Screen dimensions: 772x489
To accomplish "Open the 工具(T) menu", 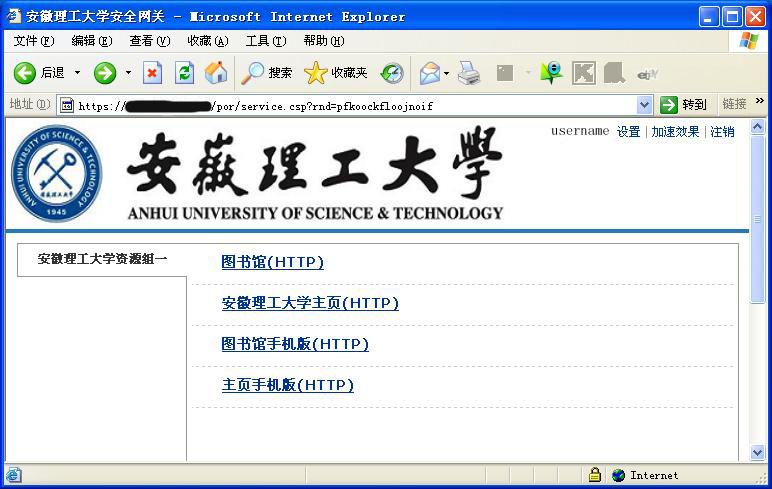I will (265, 41).
